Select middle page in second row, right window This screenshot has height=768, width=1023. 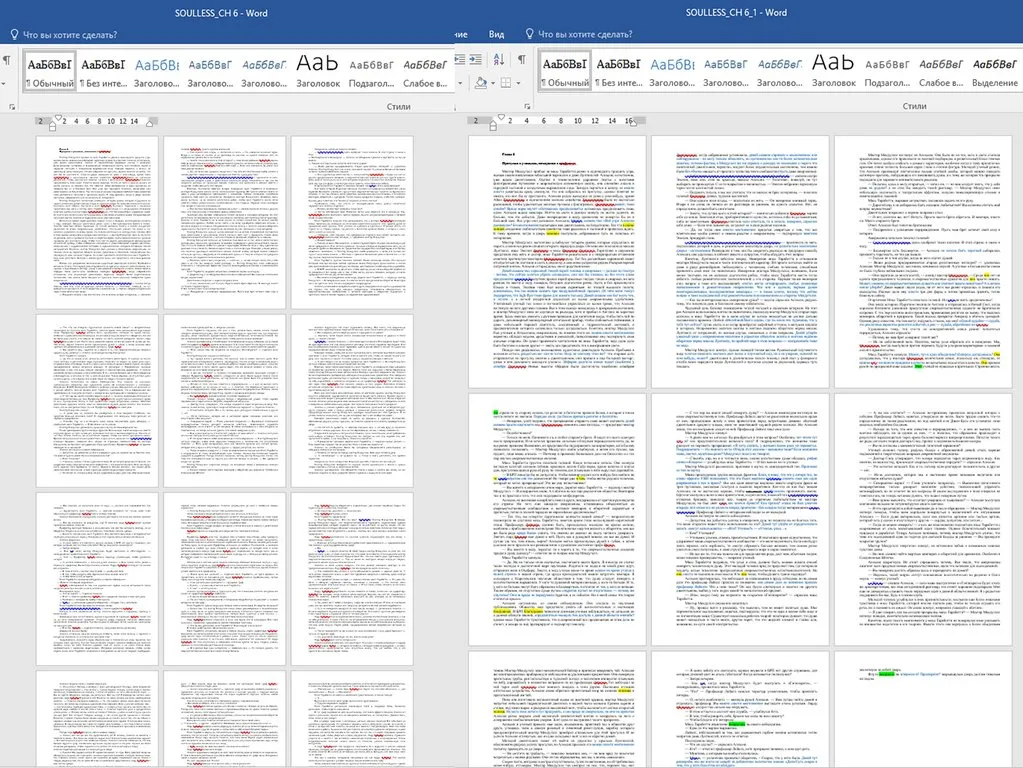coord(741,519)
